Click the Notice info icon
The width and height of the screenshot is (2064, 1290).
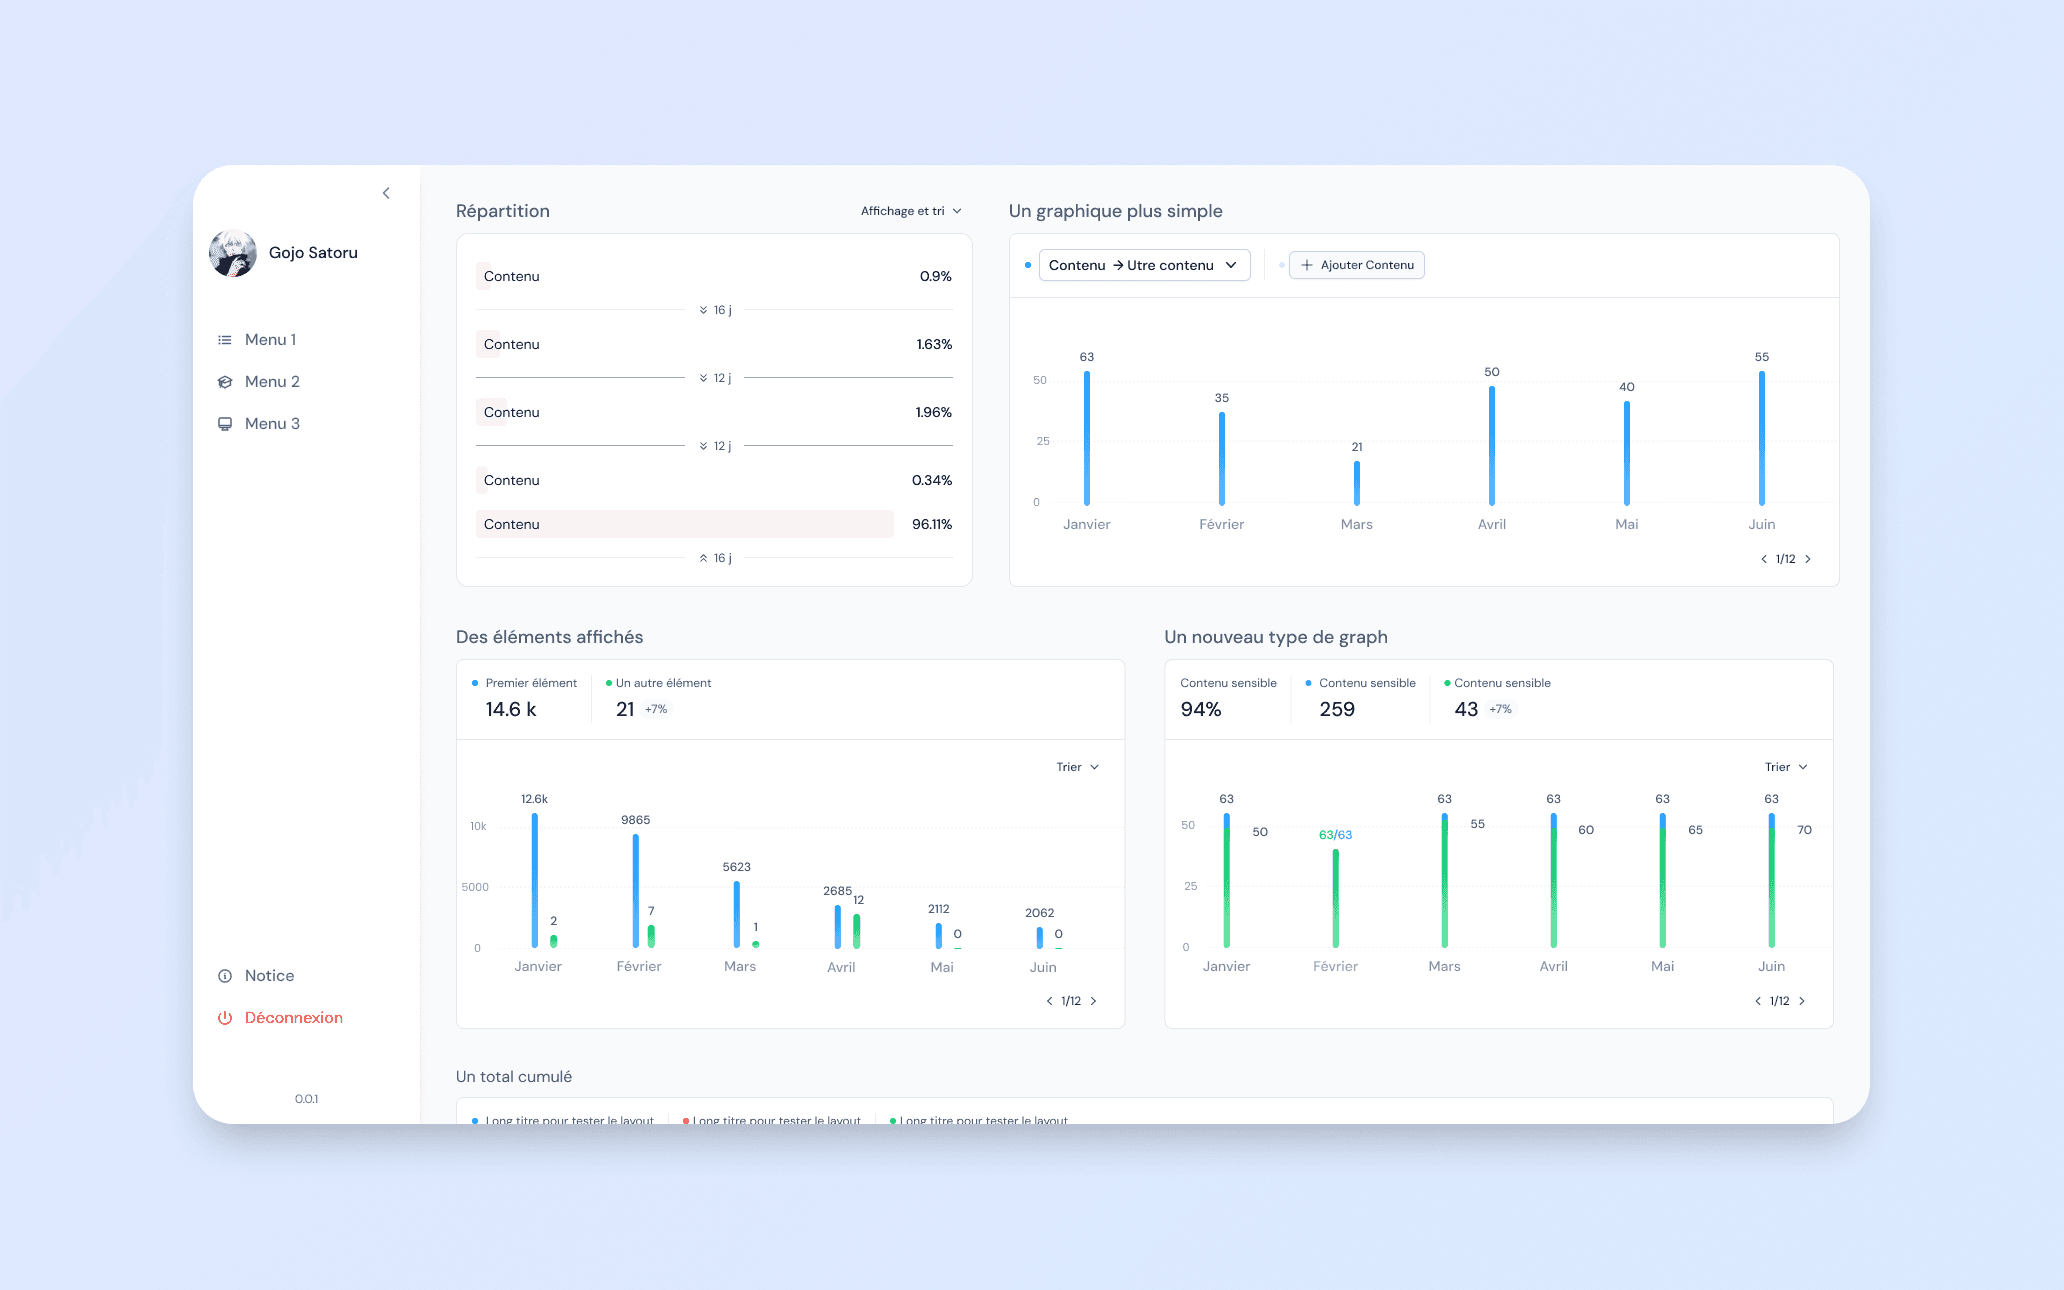click(x=225, y=976)
